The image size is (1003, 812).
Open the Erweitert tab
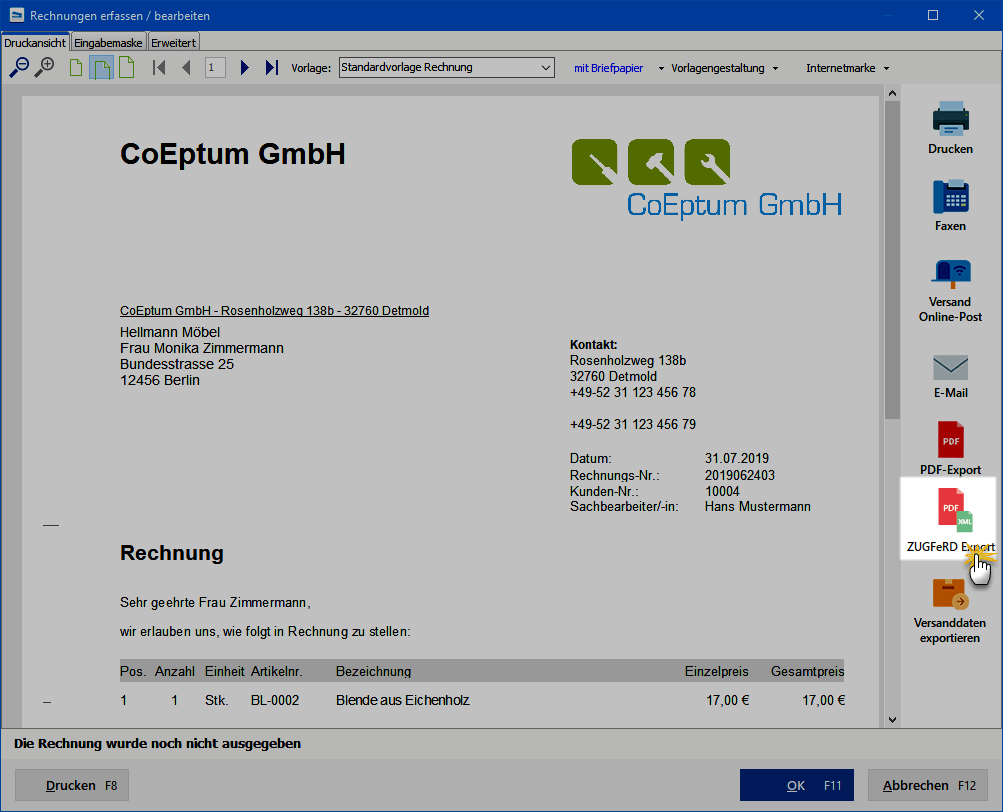(x=174, y=42)
